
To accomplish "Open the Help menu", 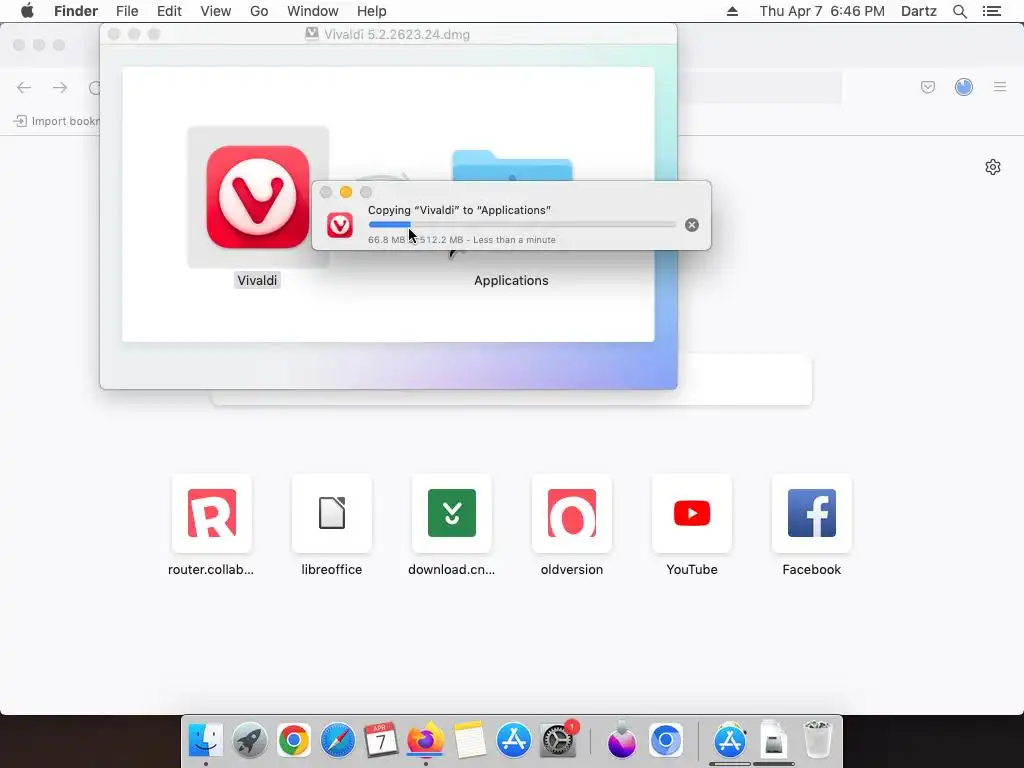I will (x=372, y=11).
